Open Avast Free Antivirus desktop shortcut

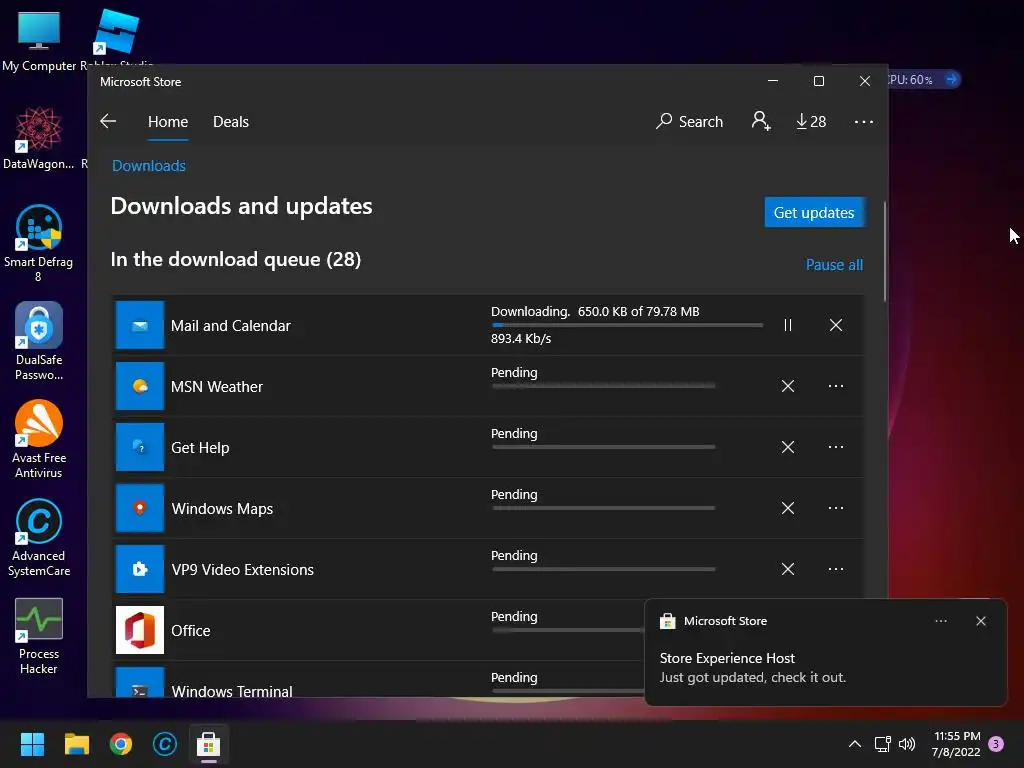pos(39,439)
